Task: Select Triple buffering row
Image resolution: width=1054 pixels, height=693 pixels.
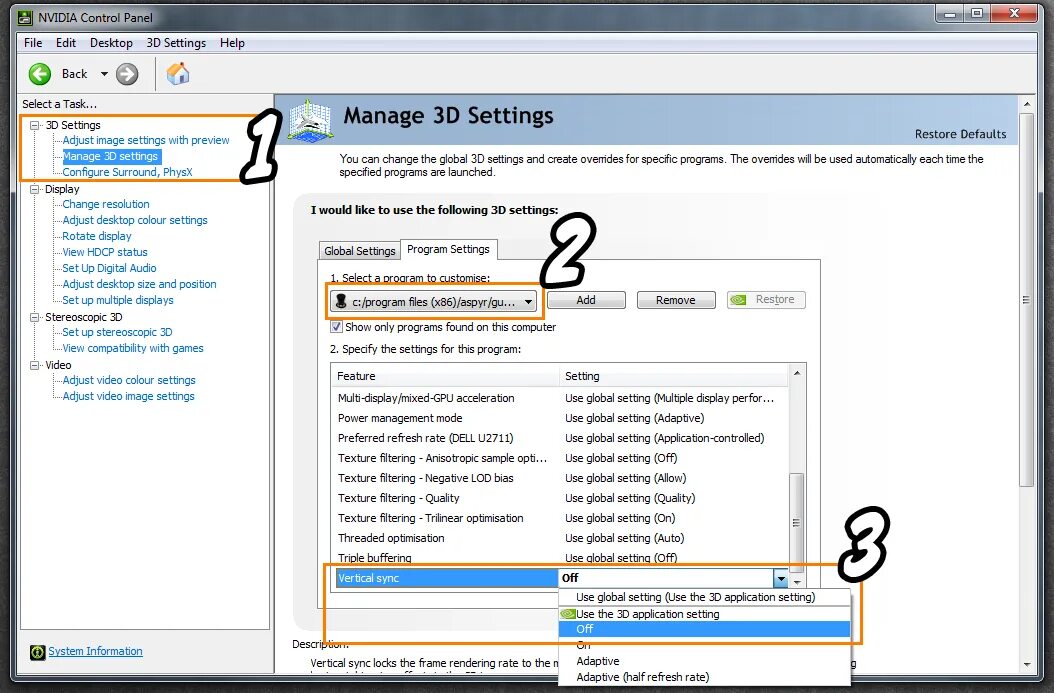Action: (x=559, y=557)
